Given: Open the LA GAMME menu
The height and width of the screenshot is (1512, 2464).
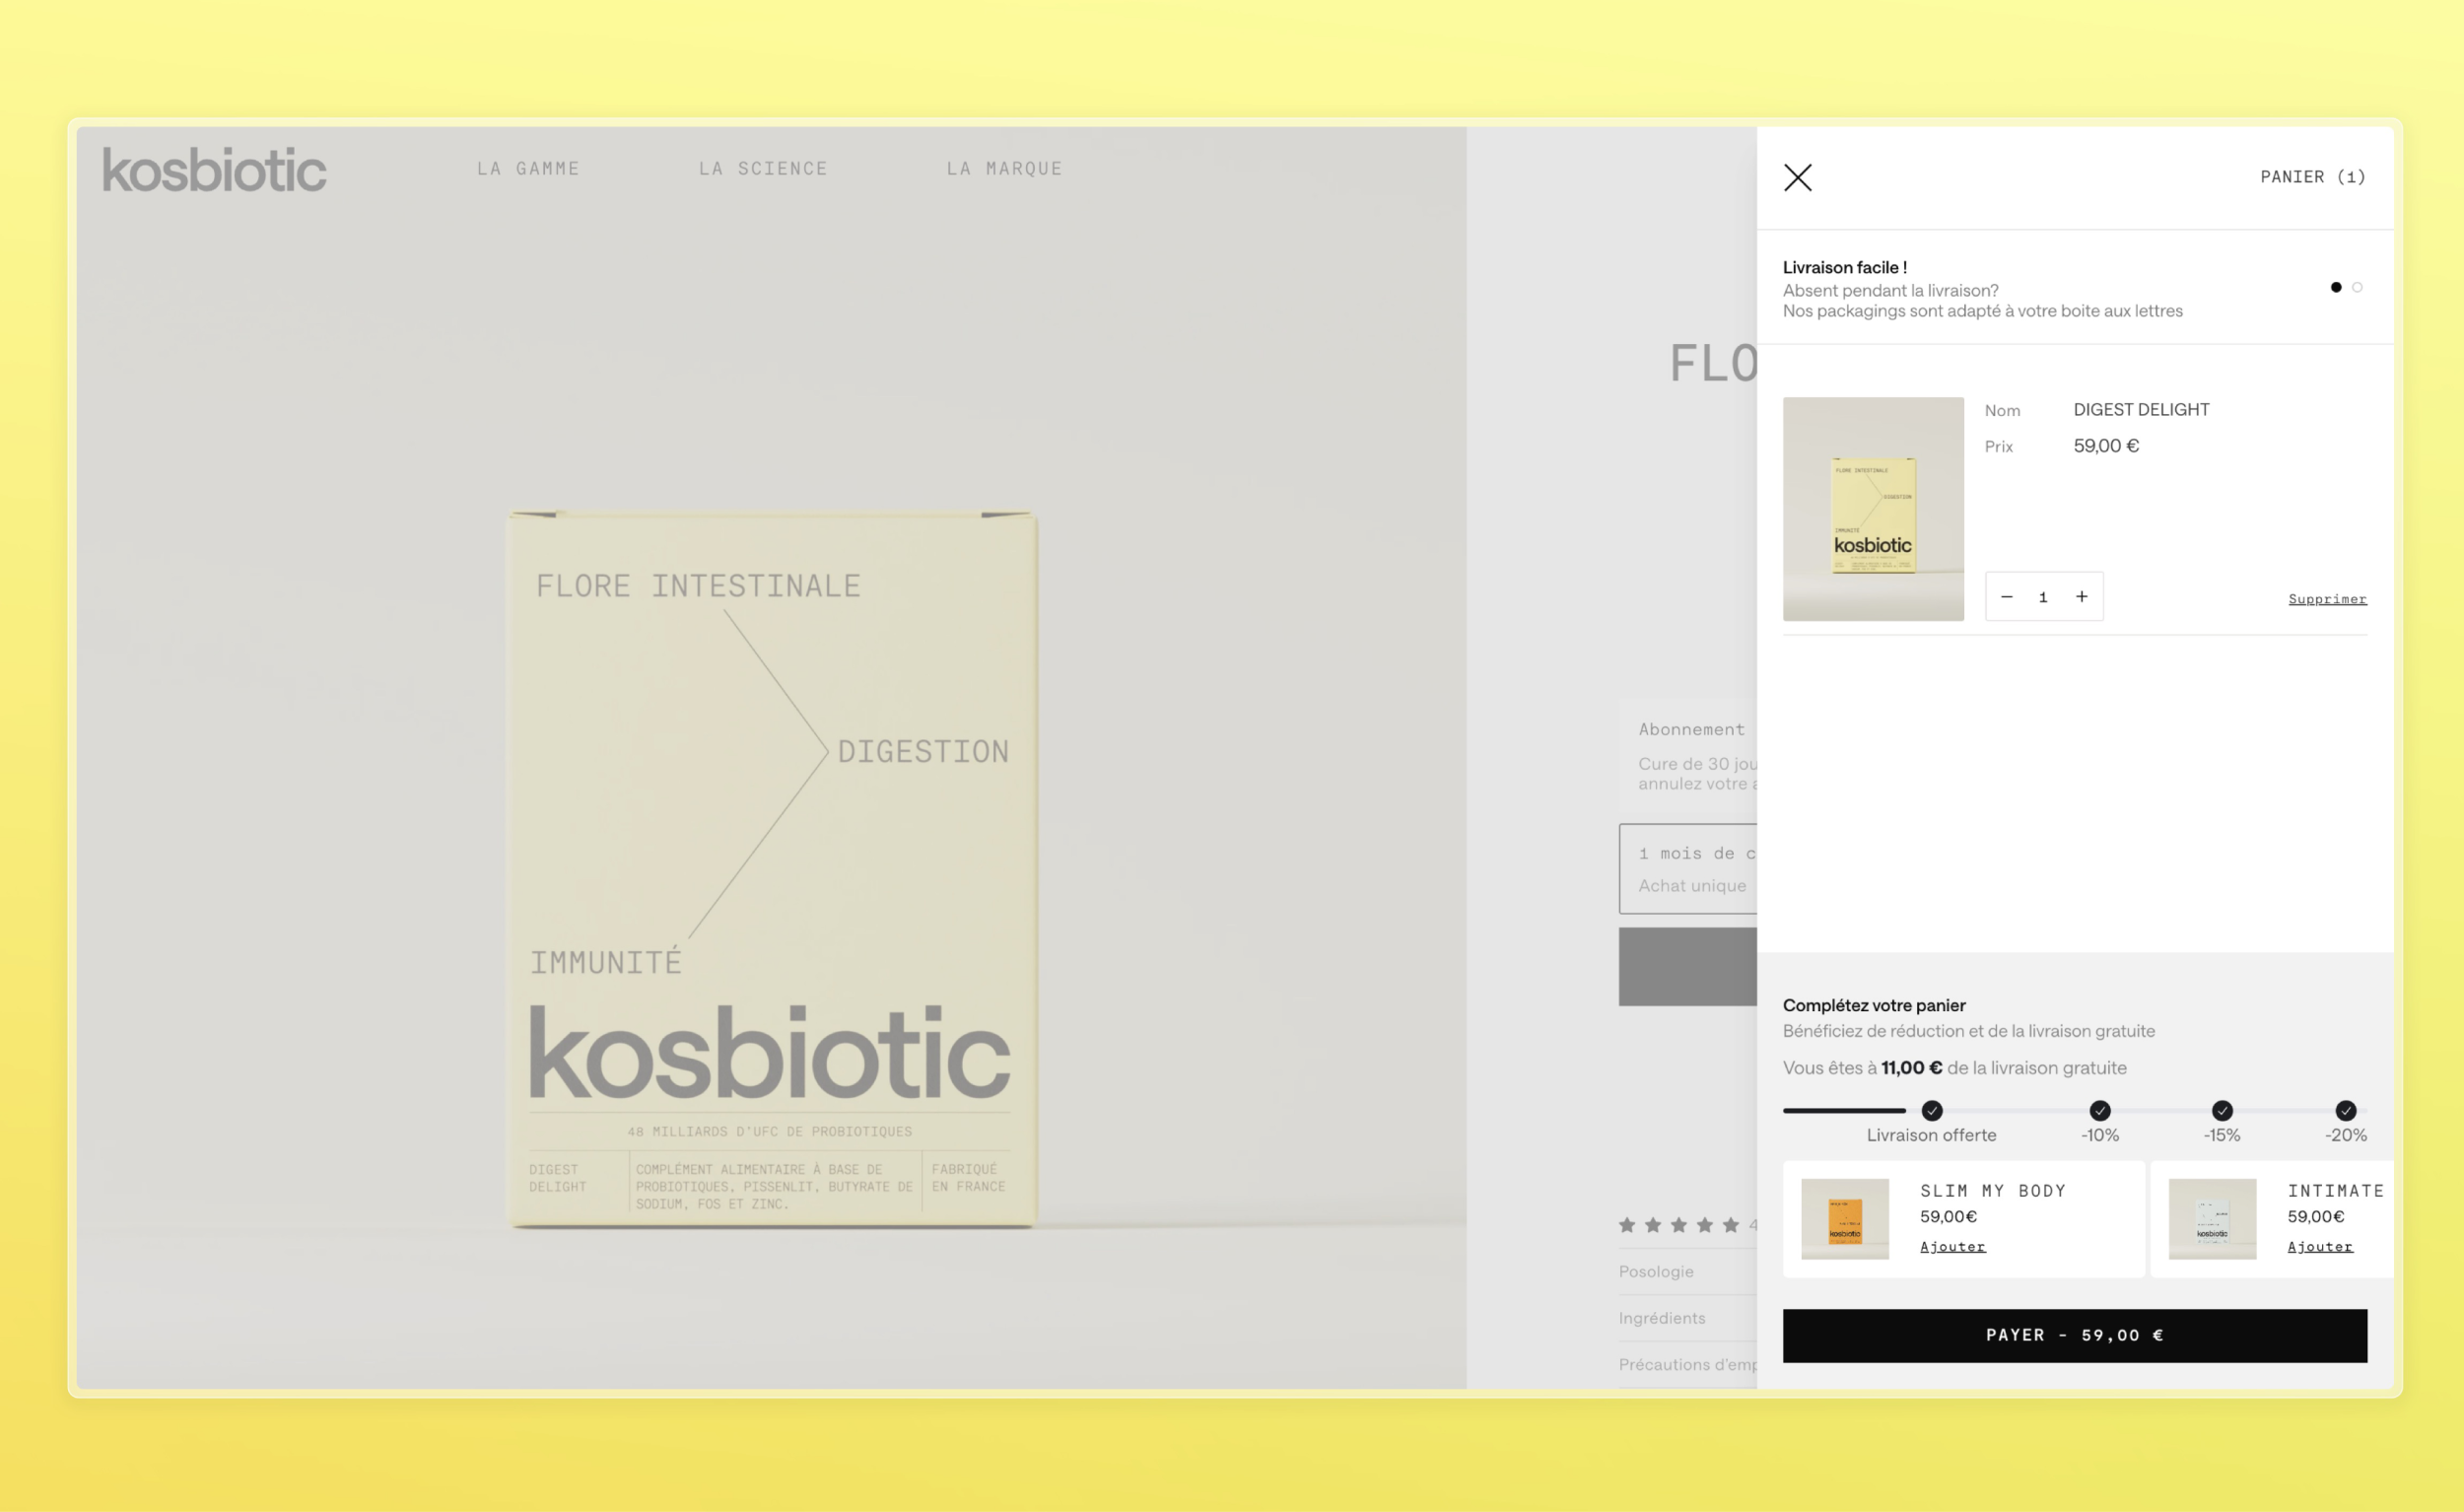Looking at the screenshot, I should click(x=528, y=169).
